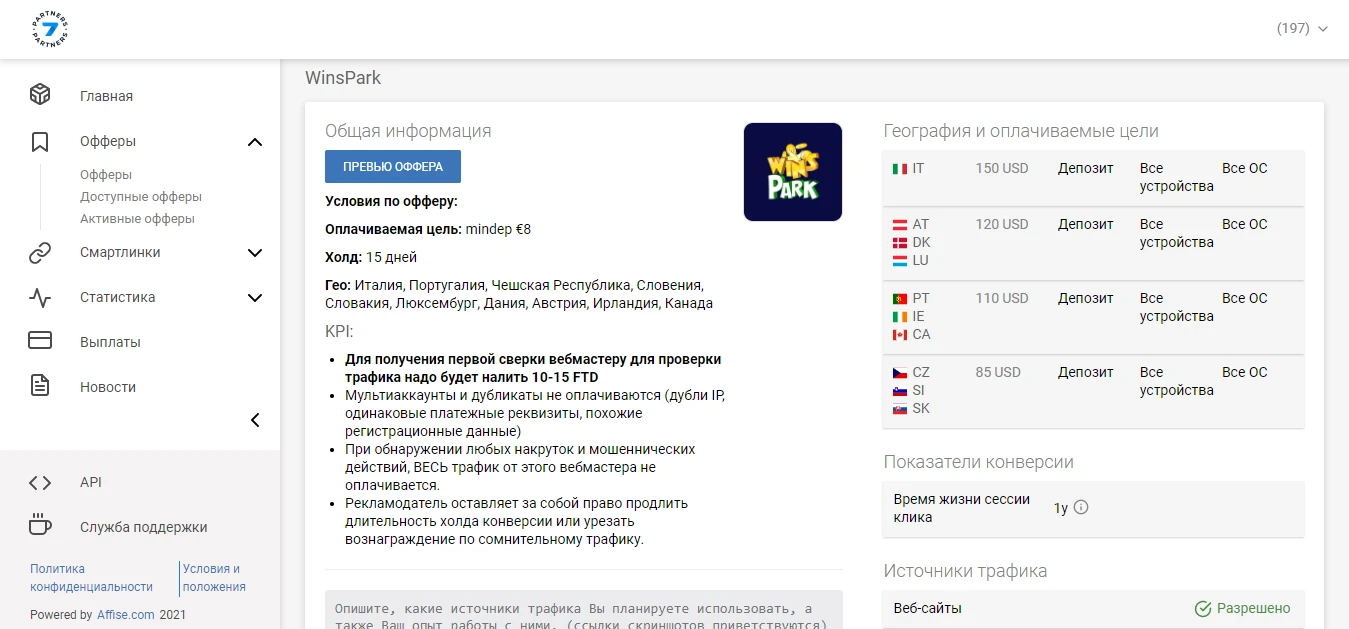Open the account dropdown (197)
1349x629 pixels.
pyautogui.click(x=1302, y=28)
